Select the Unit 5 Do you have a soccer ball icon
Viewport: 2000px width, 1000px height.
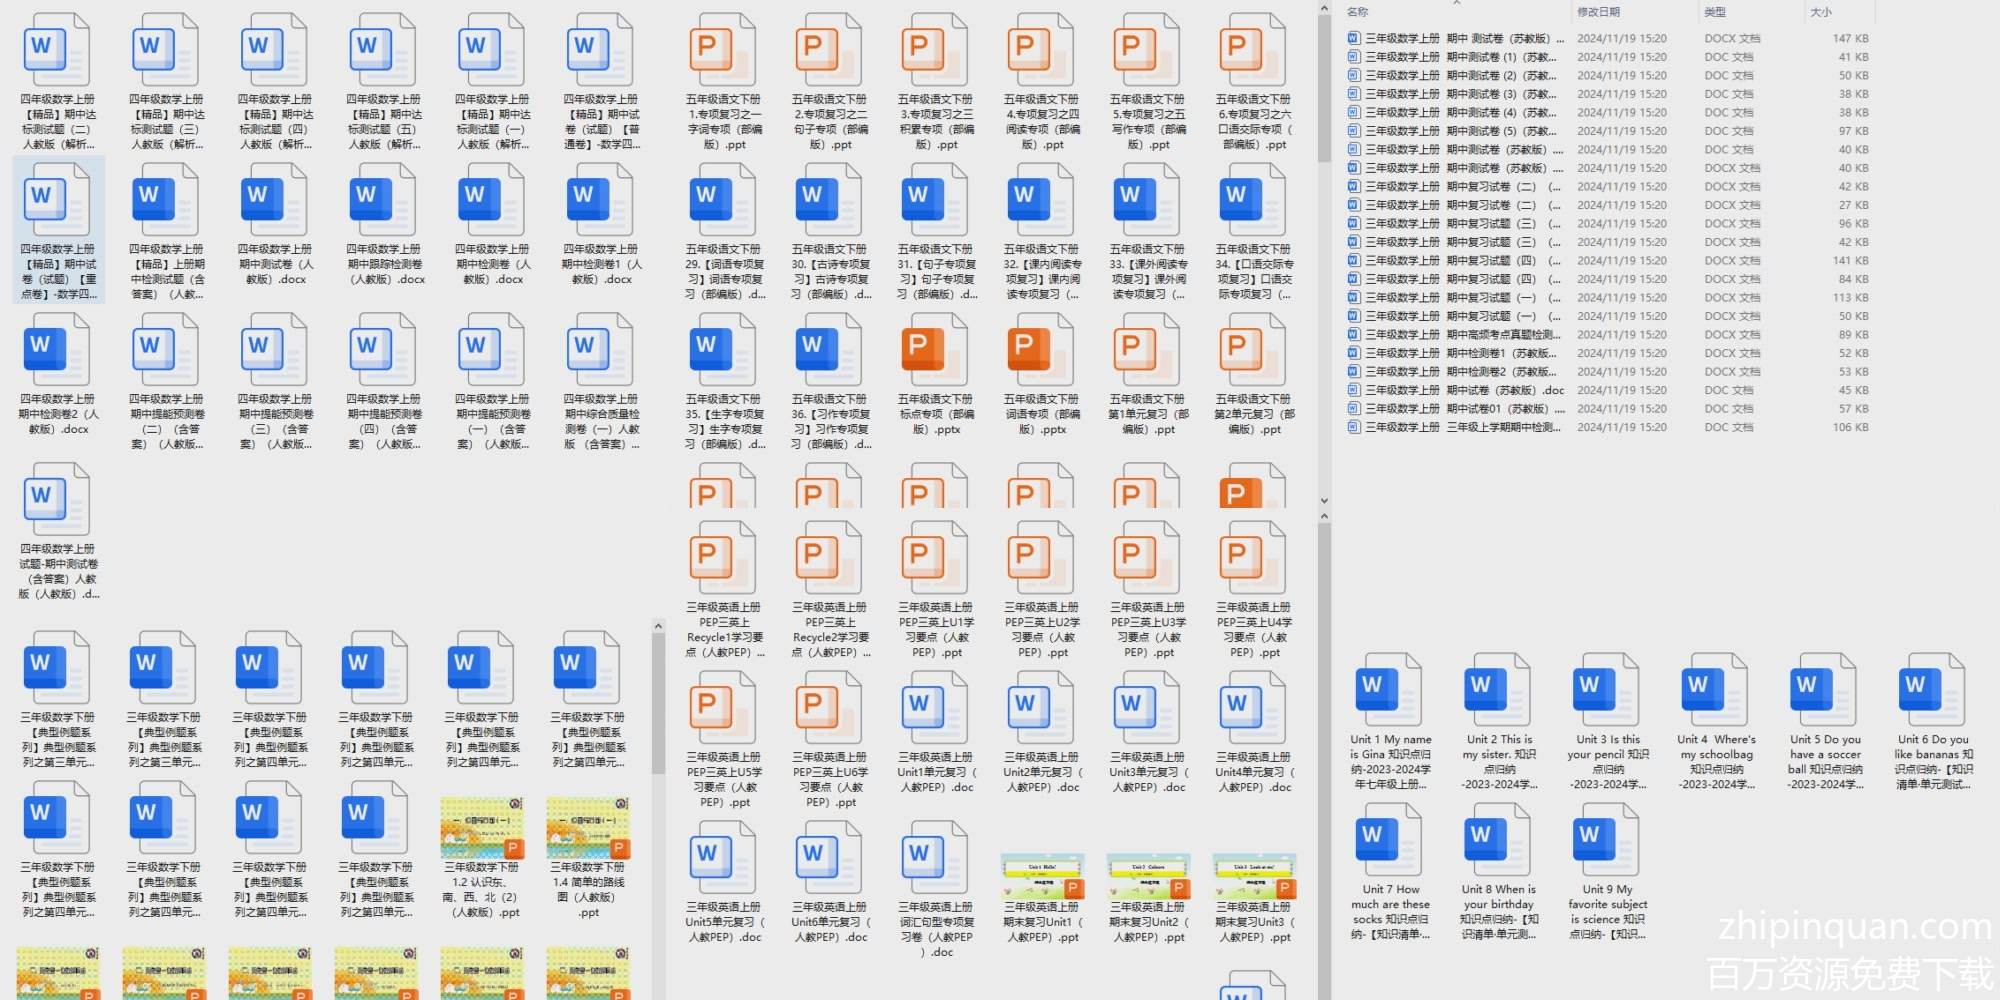click(x=1823, y=689)
